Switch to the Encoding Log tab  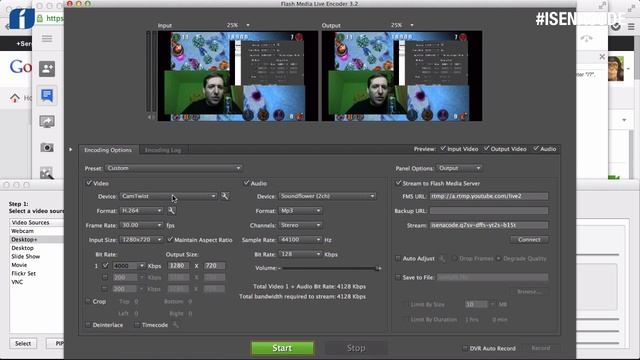(163, 150)
